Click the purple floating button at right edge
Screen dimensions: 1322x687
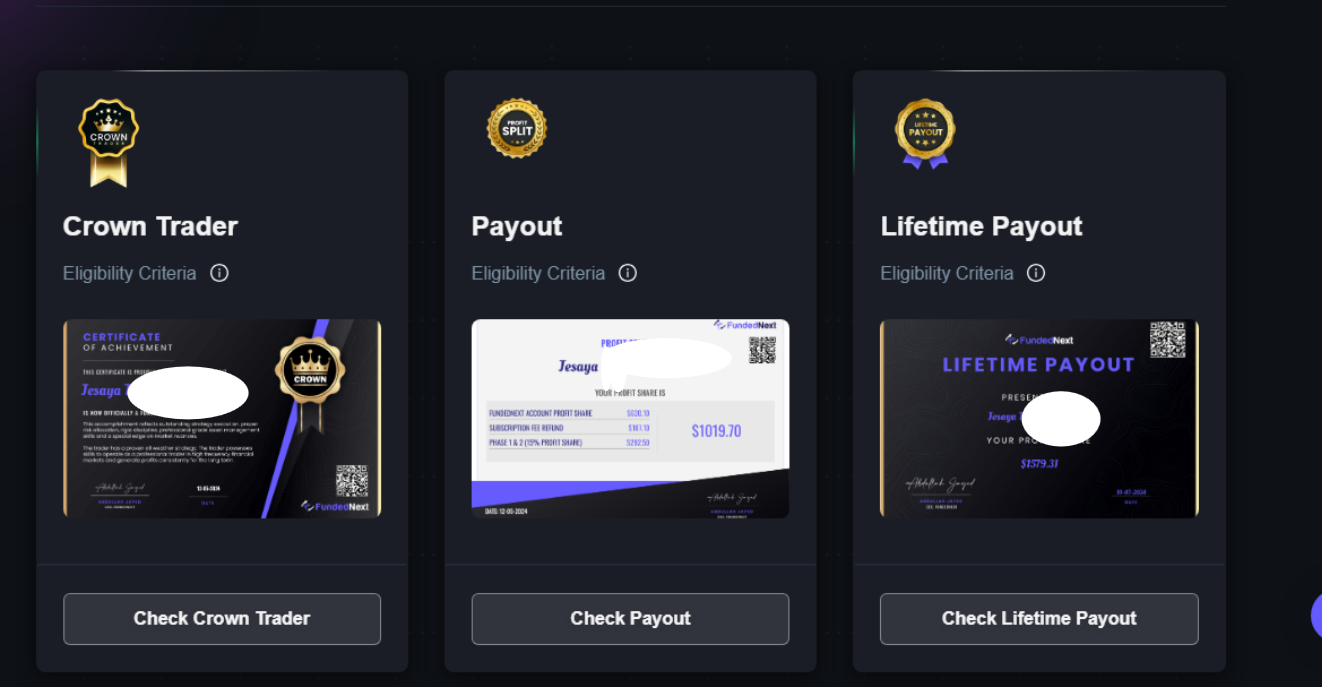pyautogui.click(x=1316, y=615)
